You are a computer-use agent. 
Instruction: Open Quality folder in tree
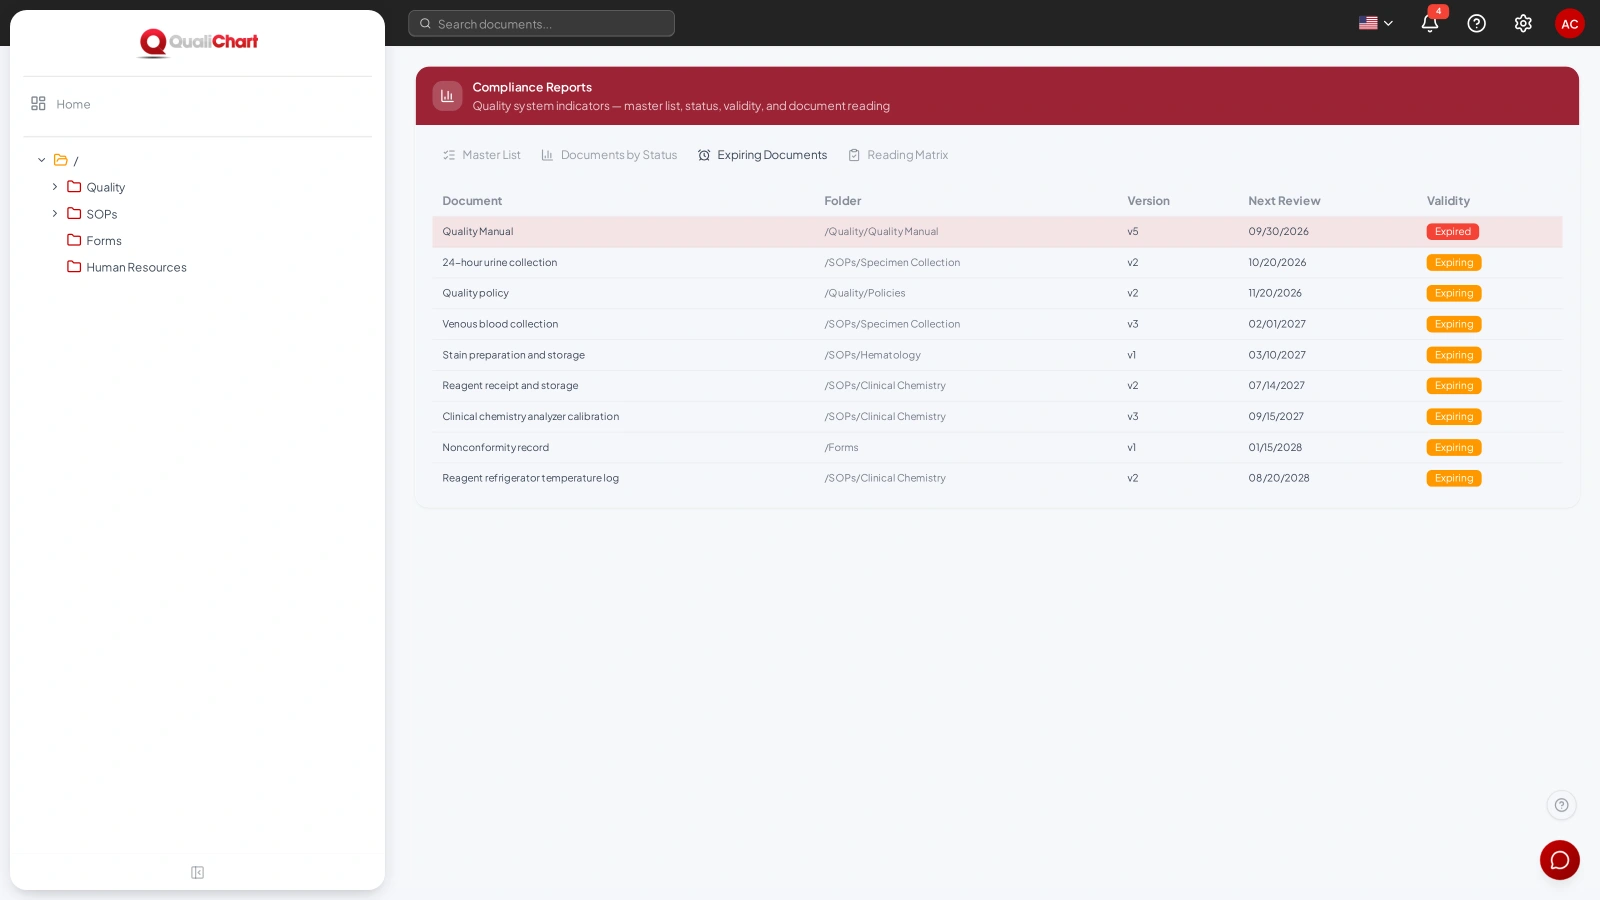105,187
